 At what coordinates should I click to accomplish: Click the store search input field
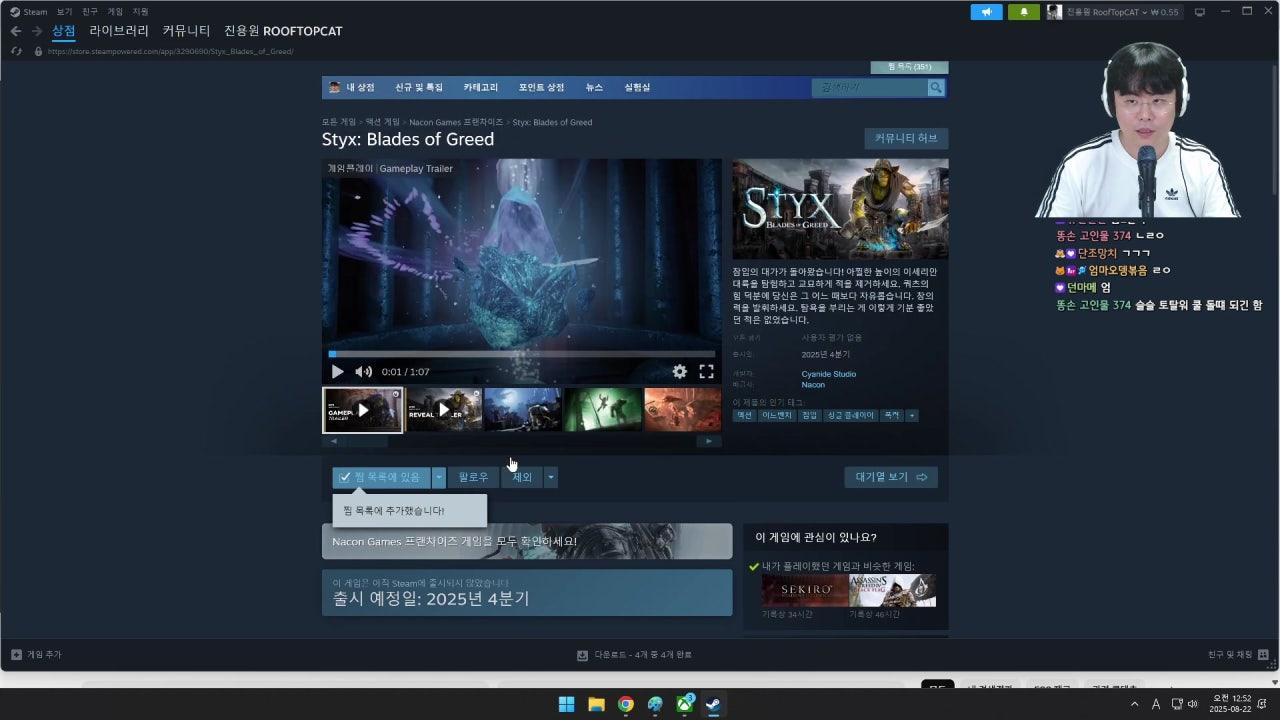pos(869,88)
